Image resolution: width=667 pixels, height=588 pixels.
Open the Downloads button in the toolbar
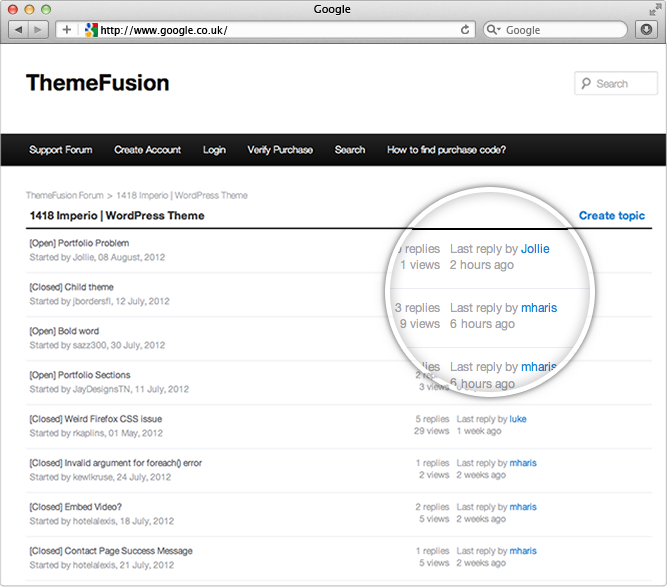[647, 30]
